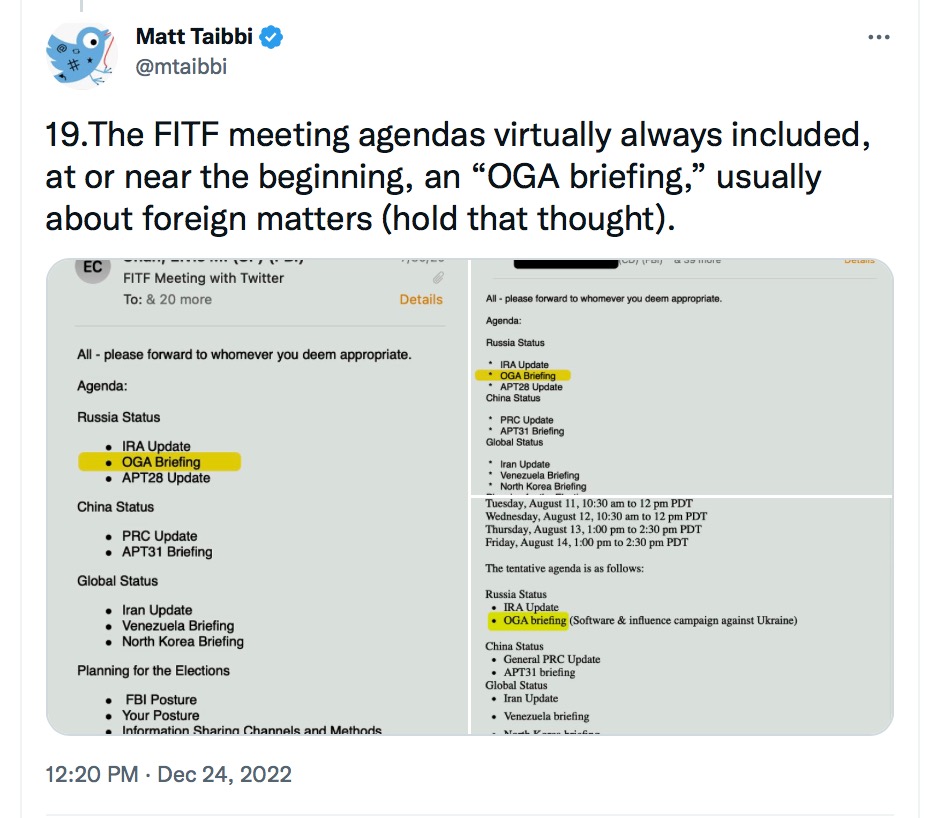928x818 pixels.
Task: Click the black redacted sender bar
Action: pos(566,263)
